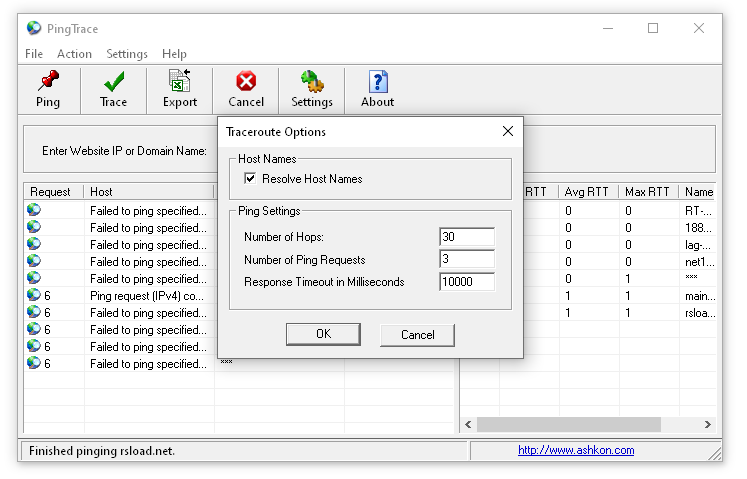Visit the http://www.ashkon.com link
The image size is (747, 479).
click(576, 450)
